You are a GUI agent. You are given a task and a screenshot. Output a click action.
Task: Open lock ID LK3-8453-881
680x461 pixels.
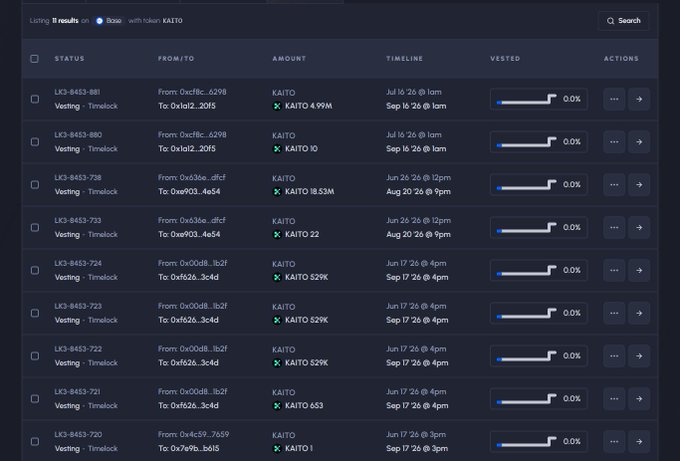pos(77,92)
